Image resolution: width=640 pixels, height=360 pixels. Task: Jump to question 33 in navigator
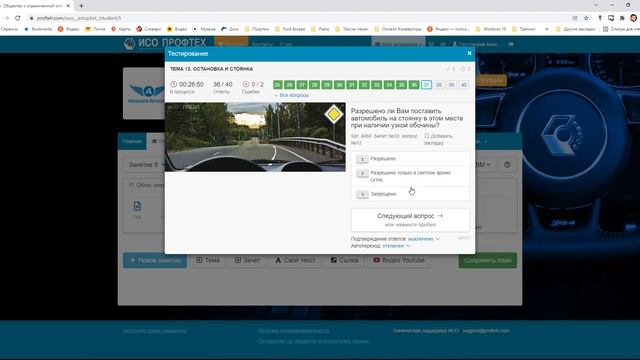377,84
